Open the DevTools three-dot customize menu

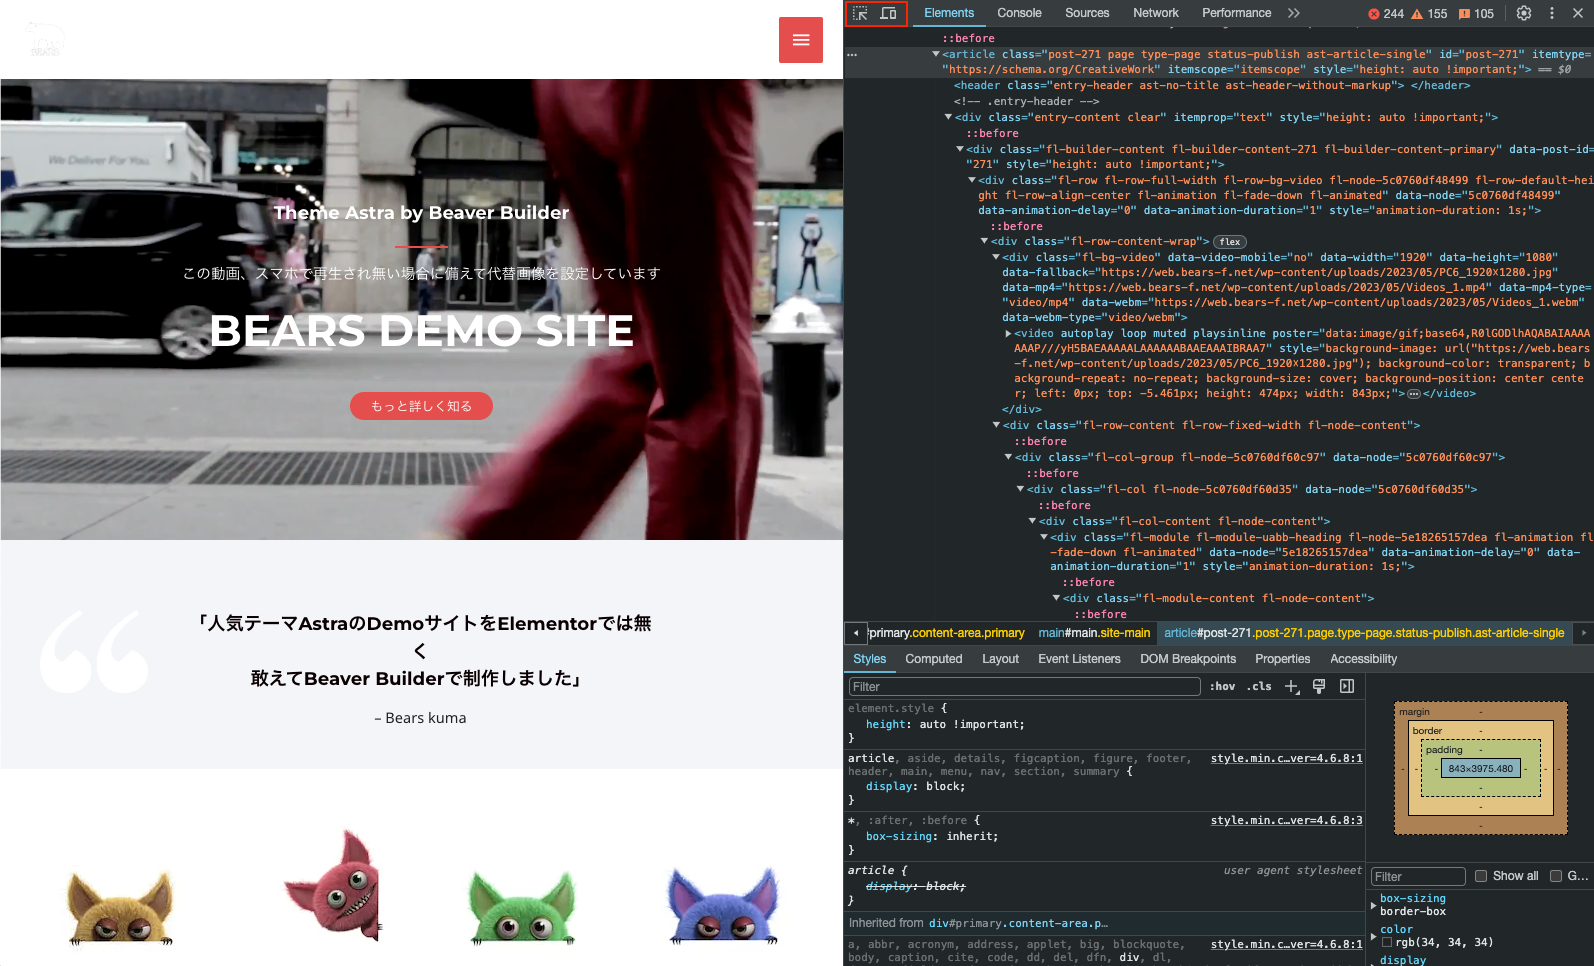click(x=1552, y=13)
